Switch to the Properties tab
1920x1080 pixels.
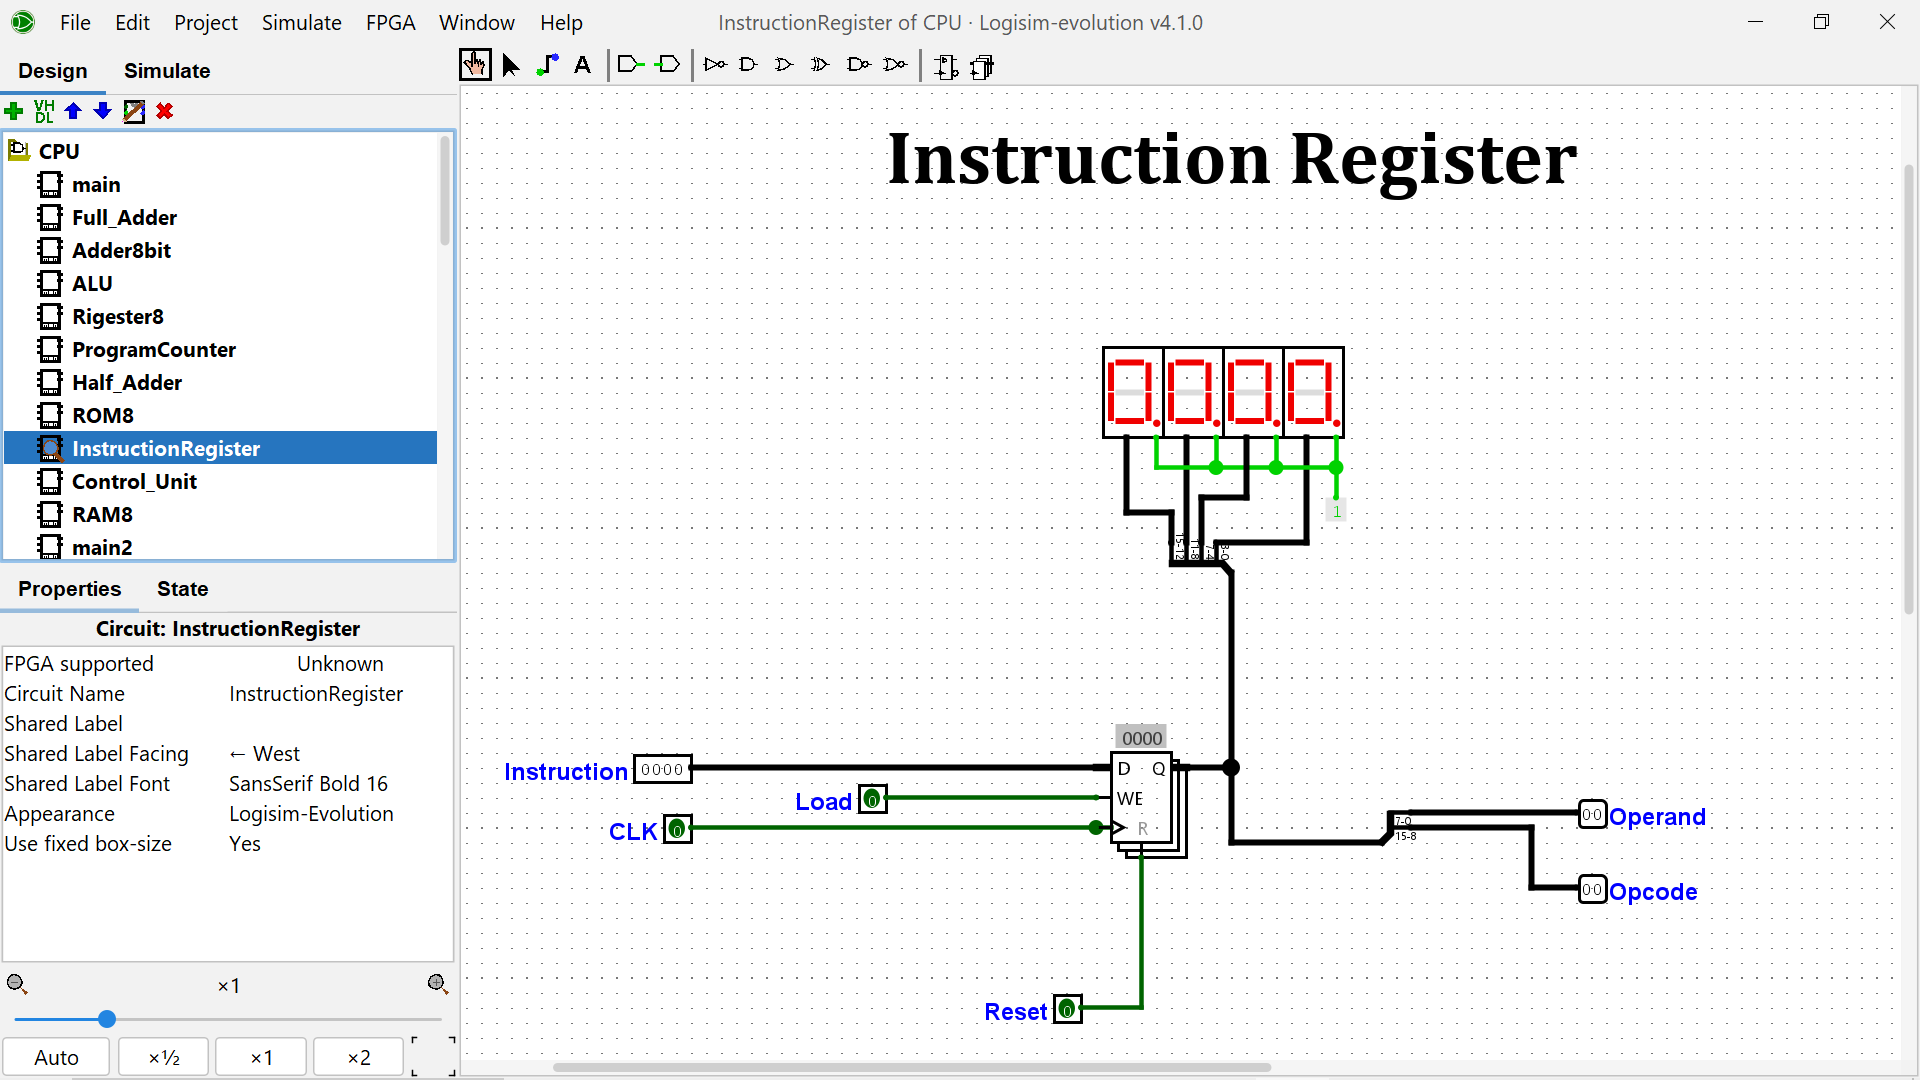click(x=69, y=589)
